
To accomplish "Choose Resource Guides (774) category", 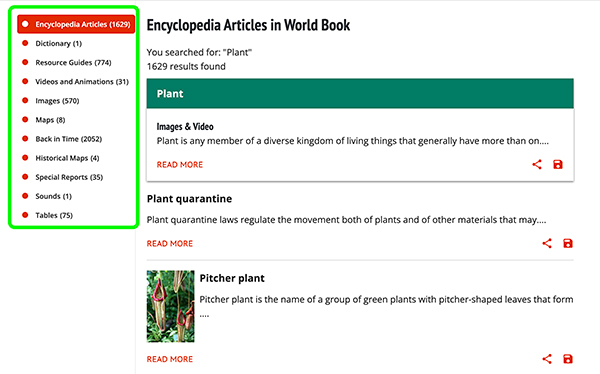I will [73, 62].
